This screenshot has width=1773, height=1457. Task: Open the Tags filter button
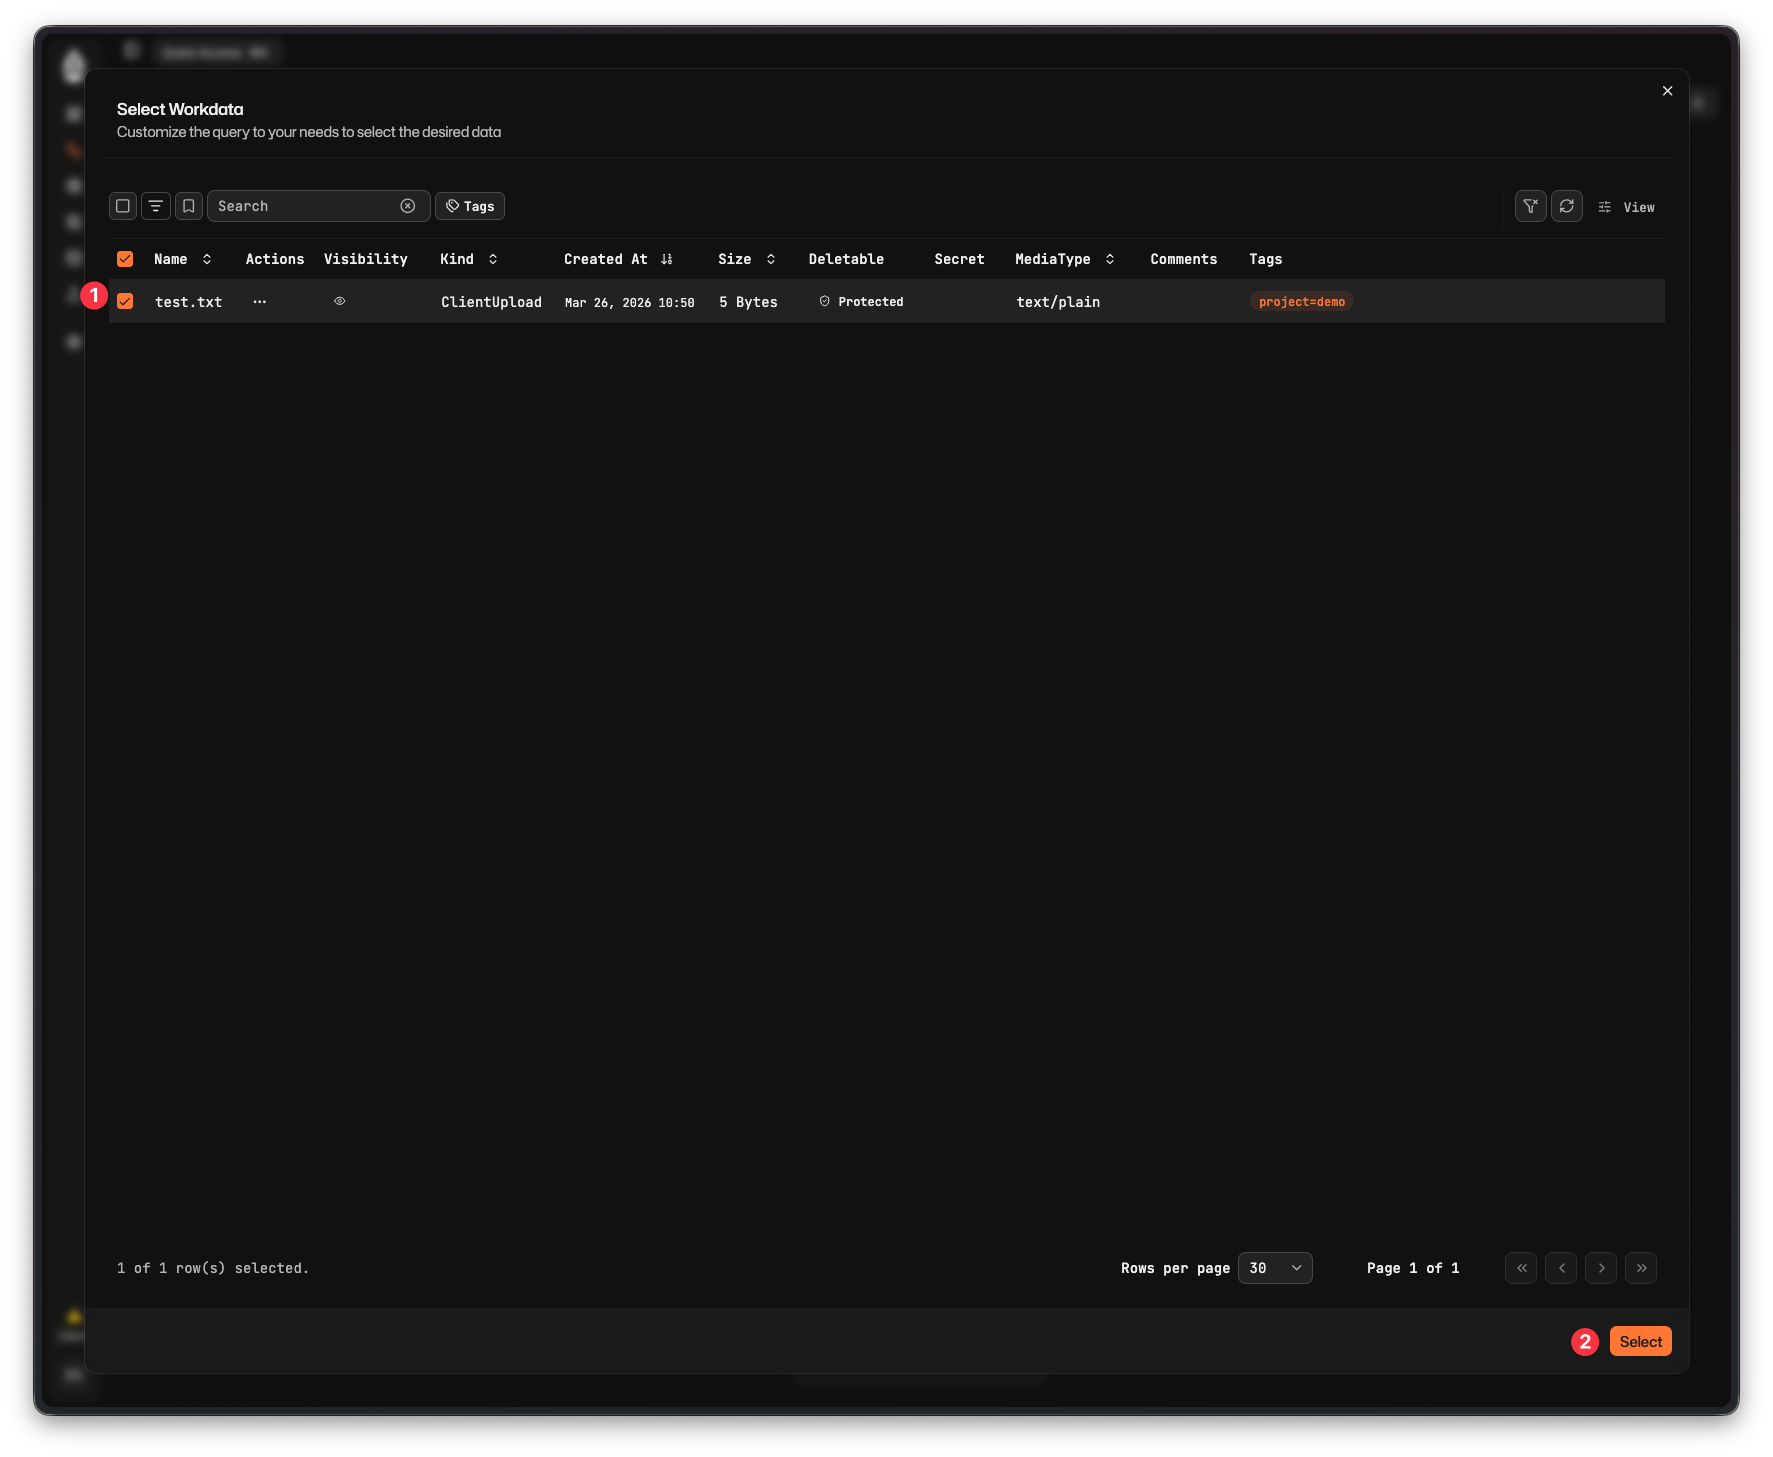[470, 206]
